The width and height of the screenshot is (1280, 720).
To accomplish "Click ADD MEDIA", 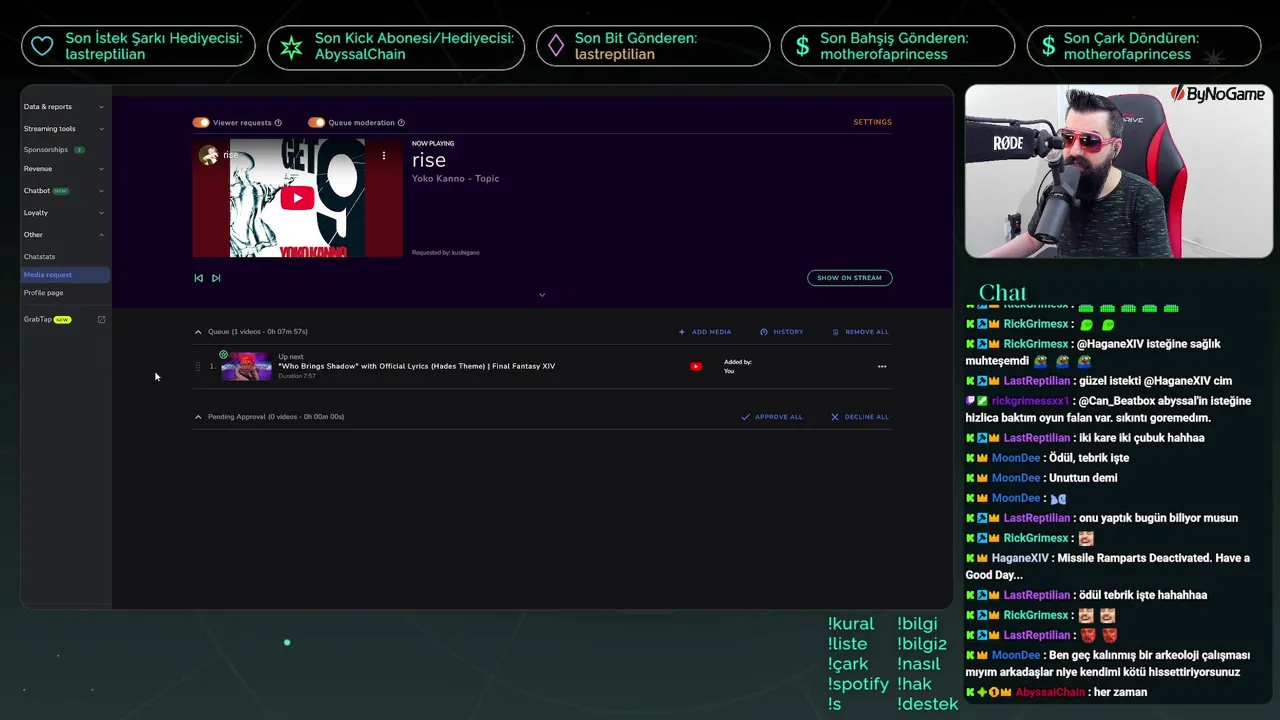I will [x=705, y=332].
